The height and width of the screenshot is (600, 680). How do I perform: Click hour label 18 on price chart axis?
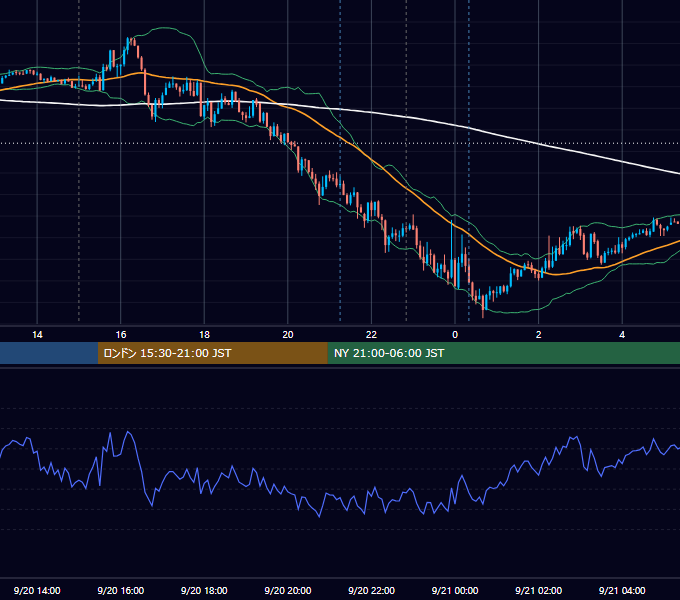[204, 335]
